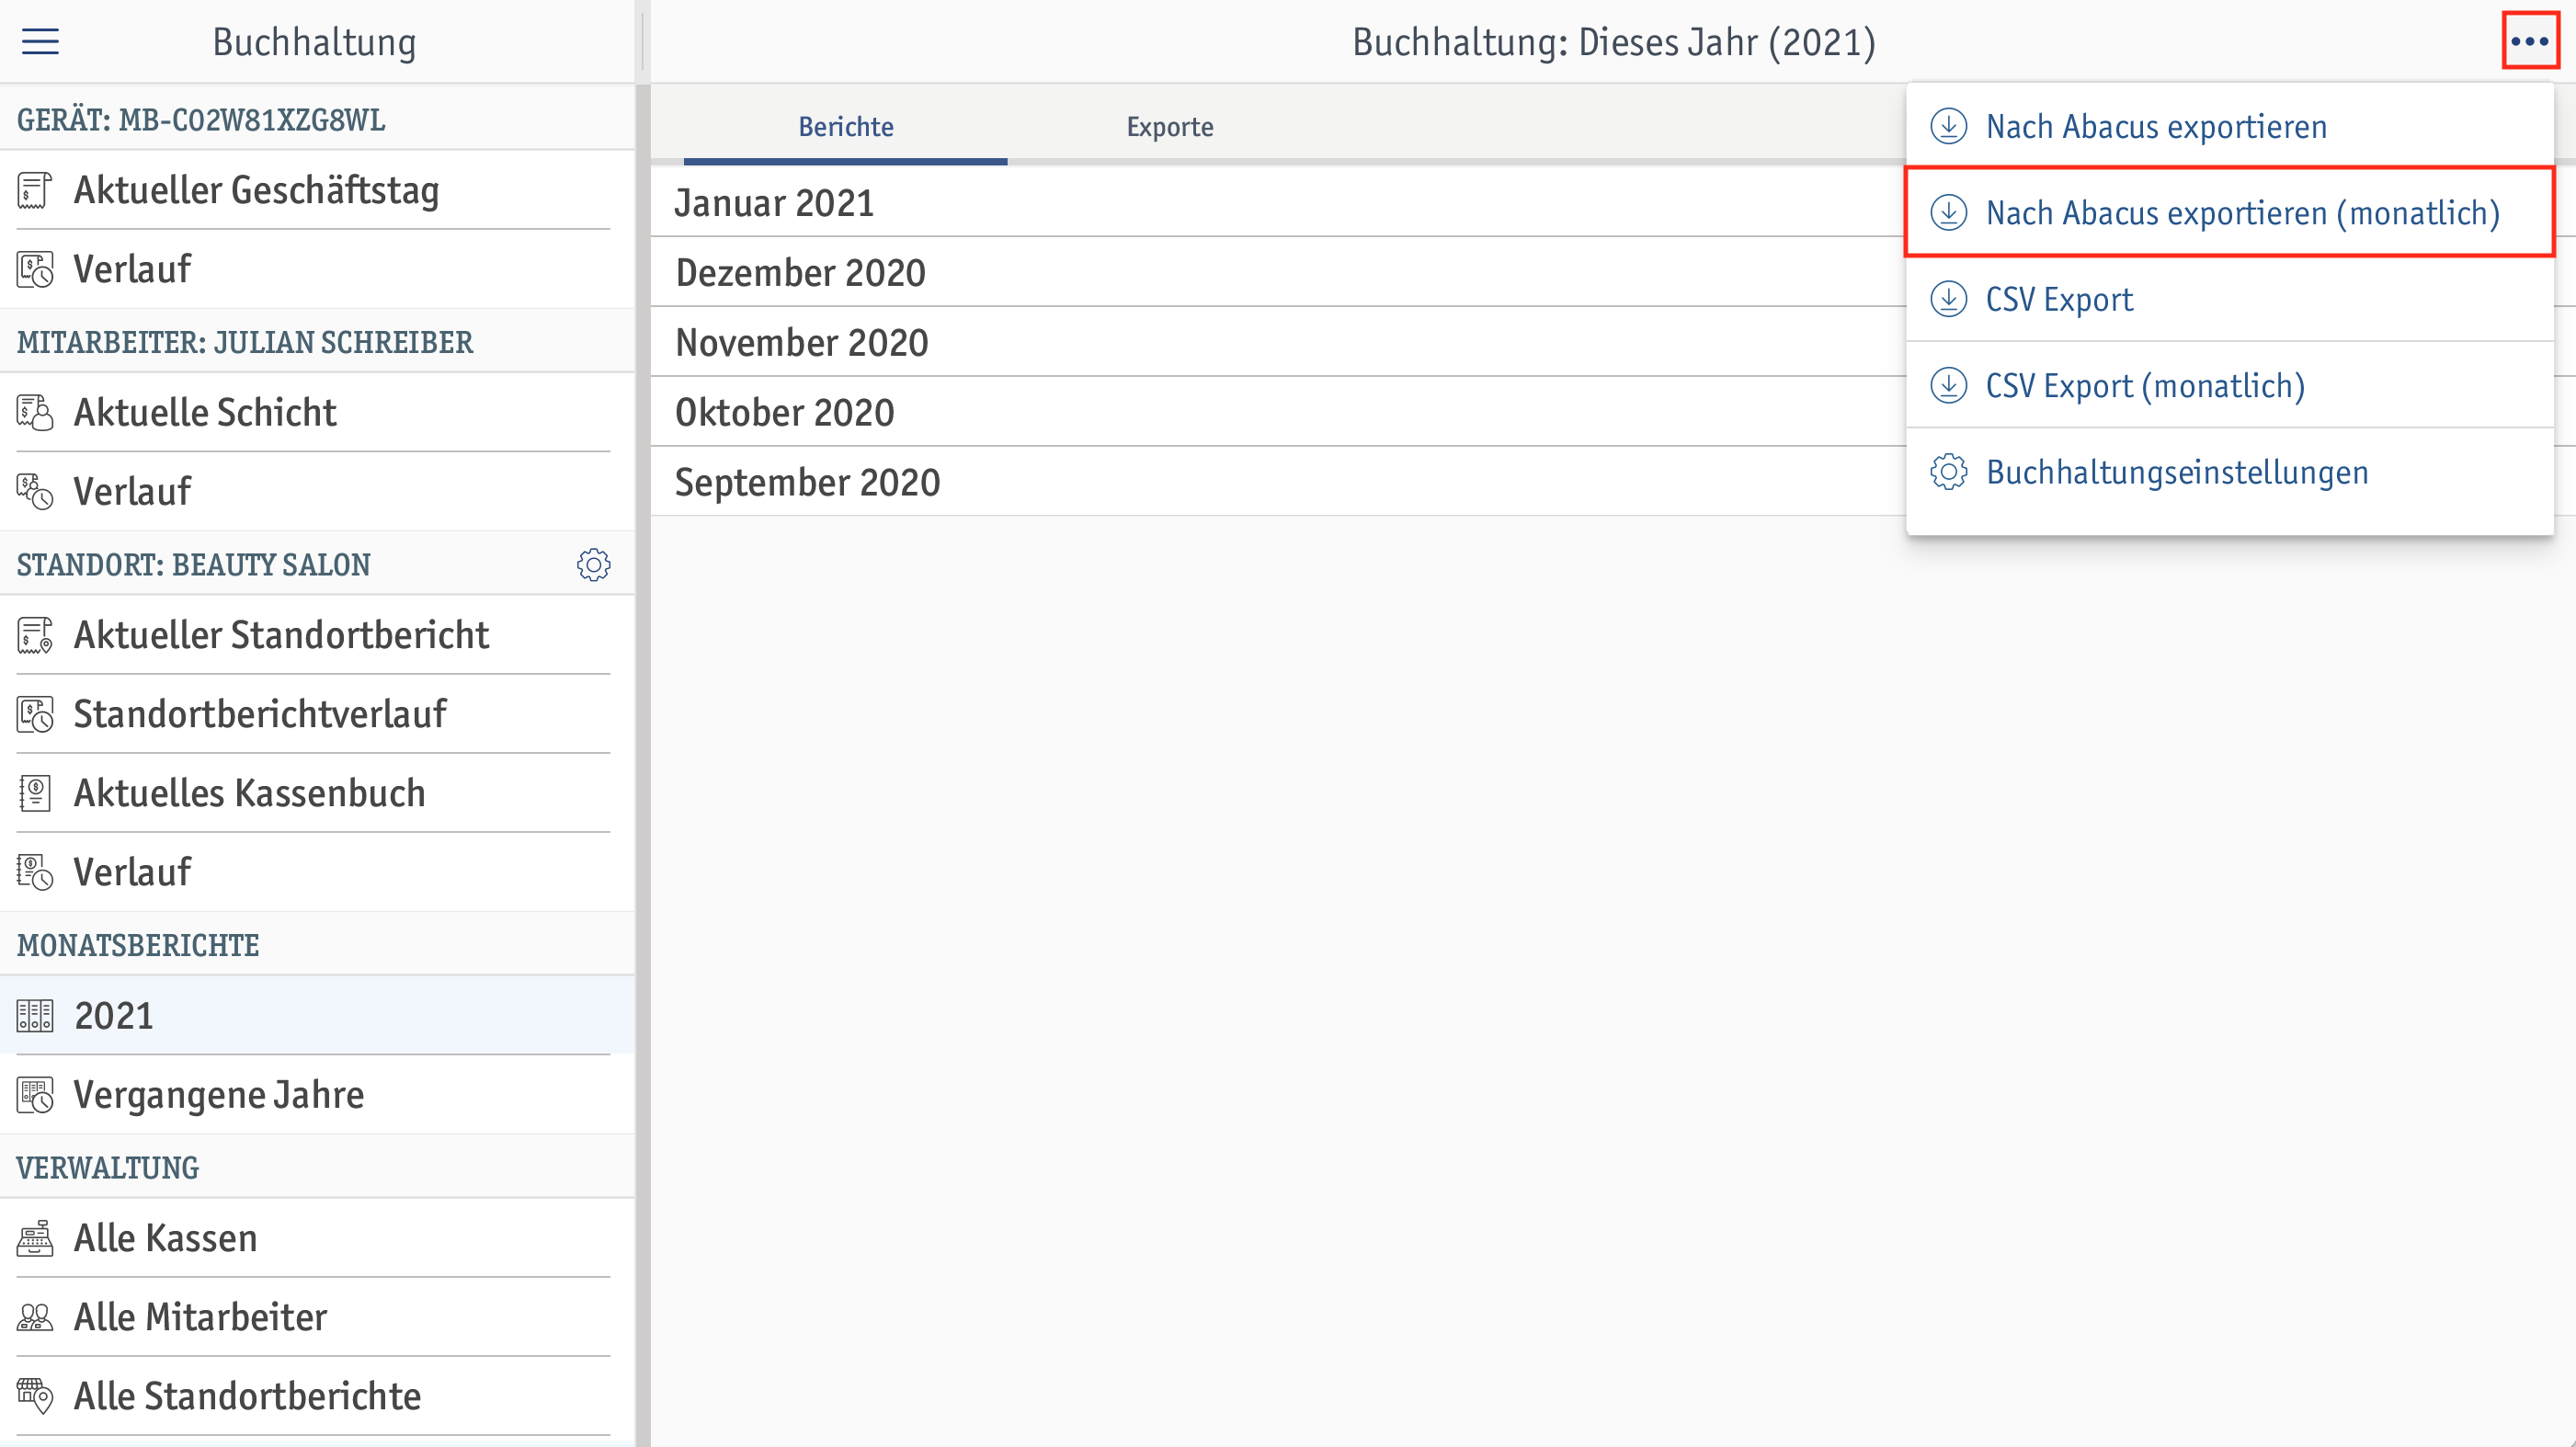The image size is (2576, 1447).
Task: Click gear icon beside Buchhaltungseinstellungen
Action: click(x=1948, y=472)
